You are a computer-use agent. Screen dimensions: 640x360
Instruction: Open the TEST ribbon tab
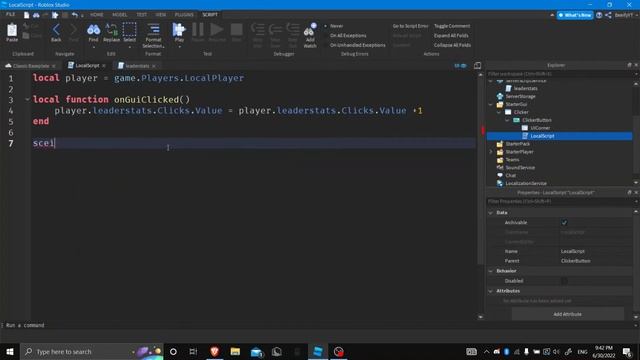click(x=142, y=15)
